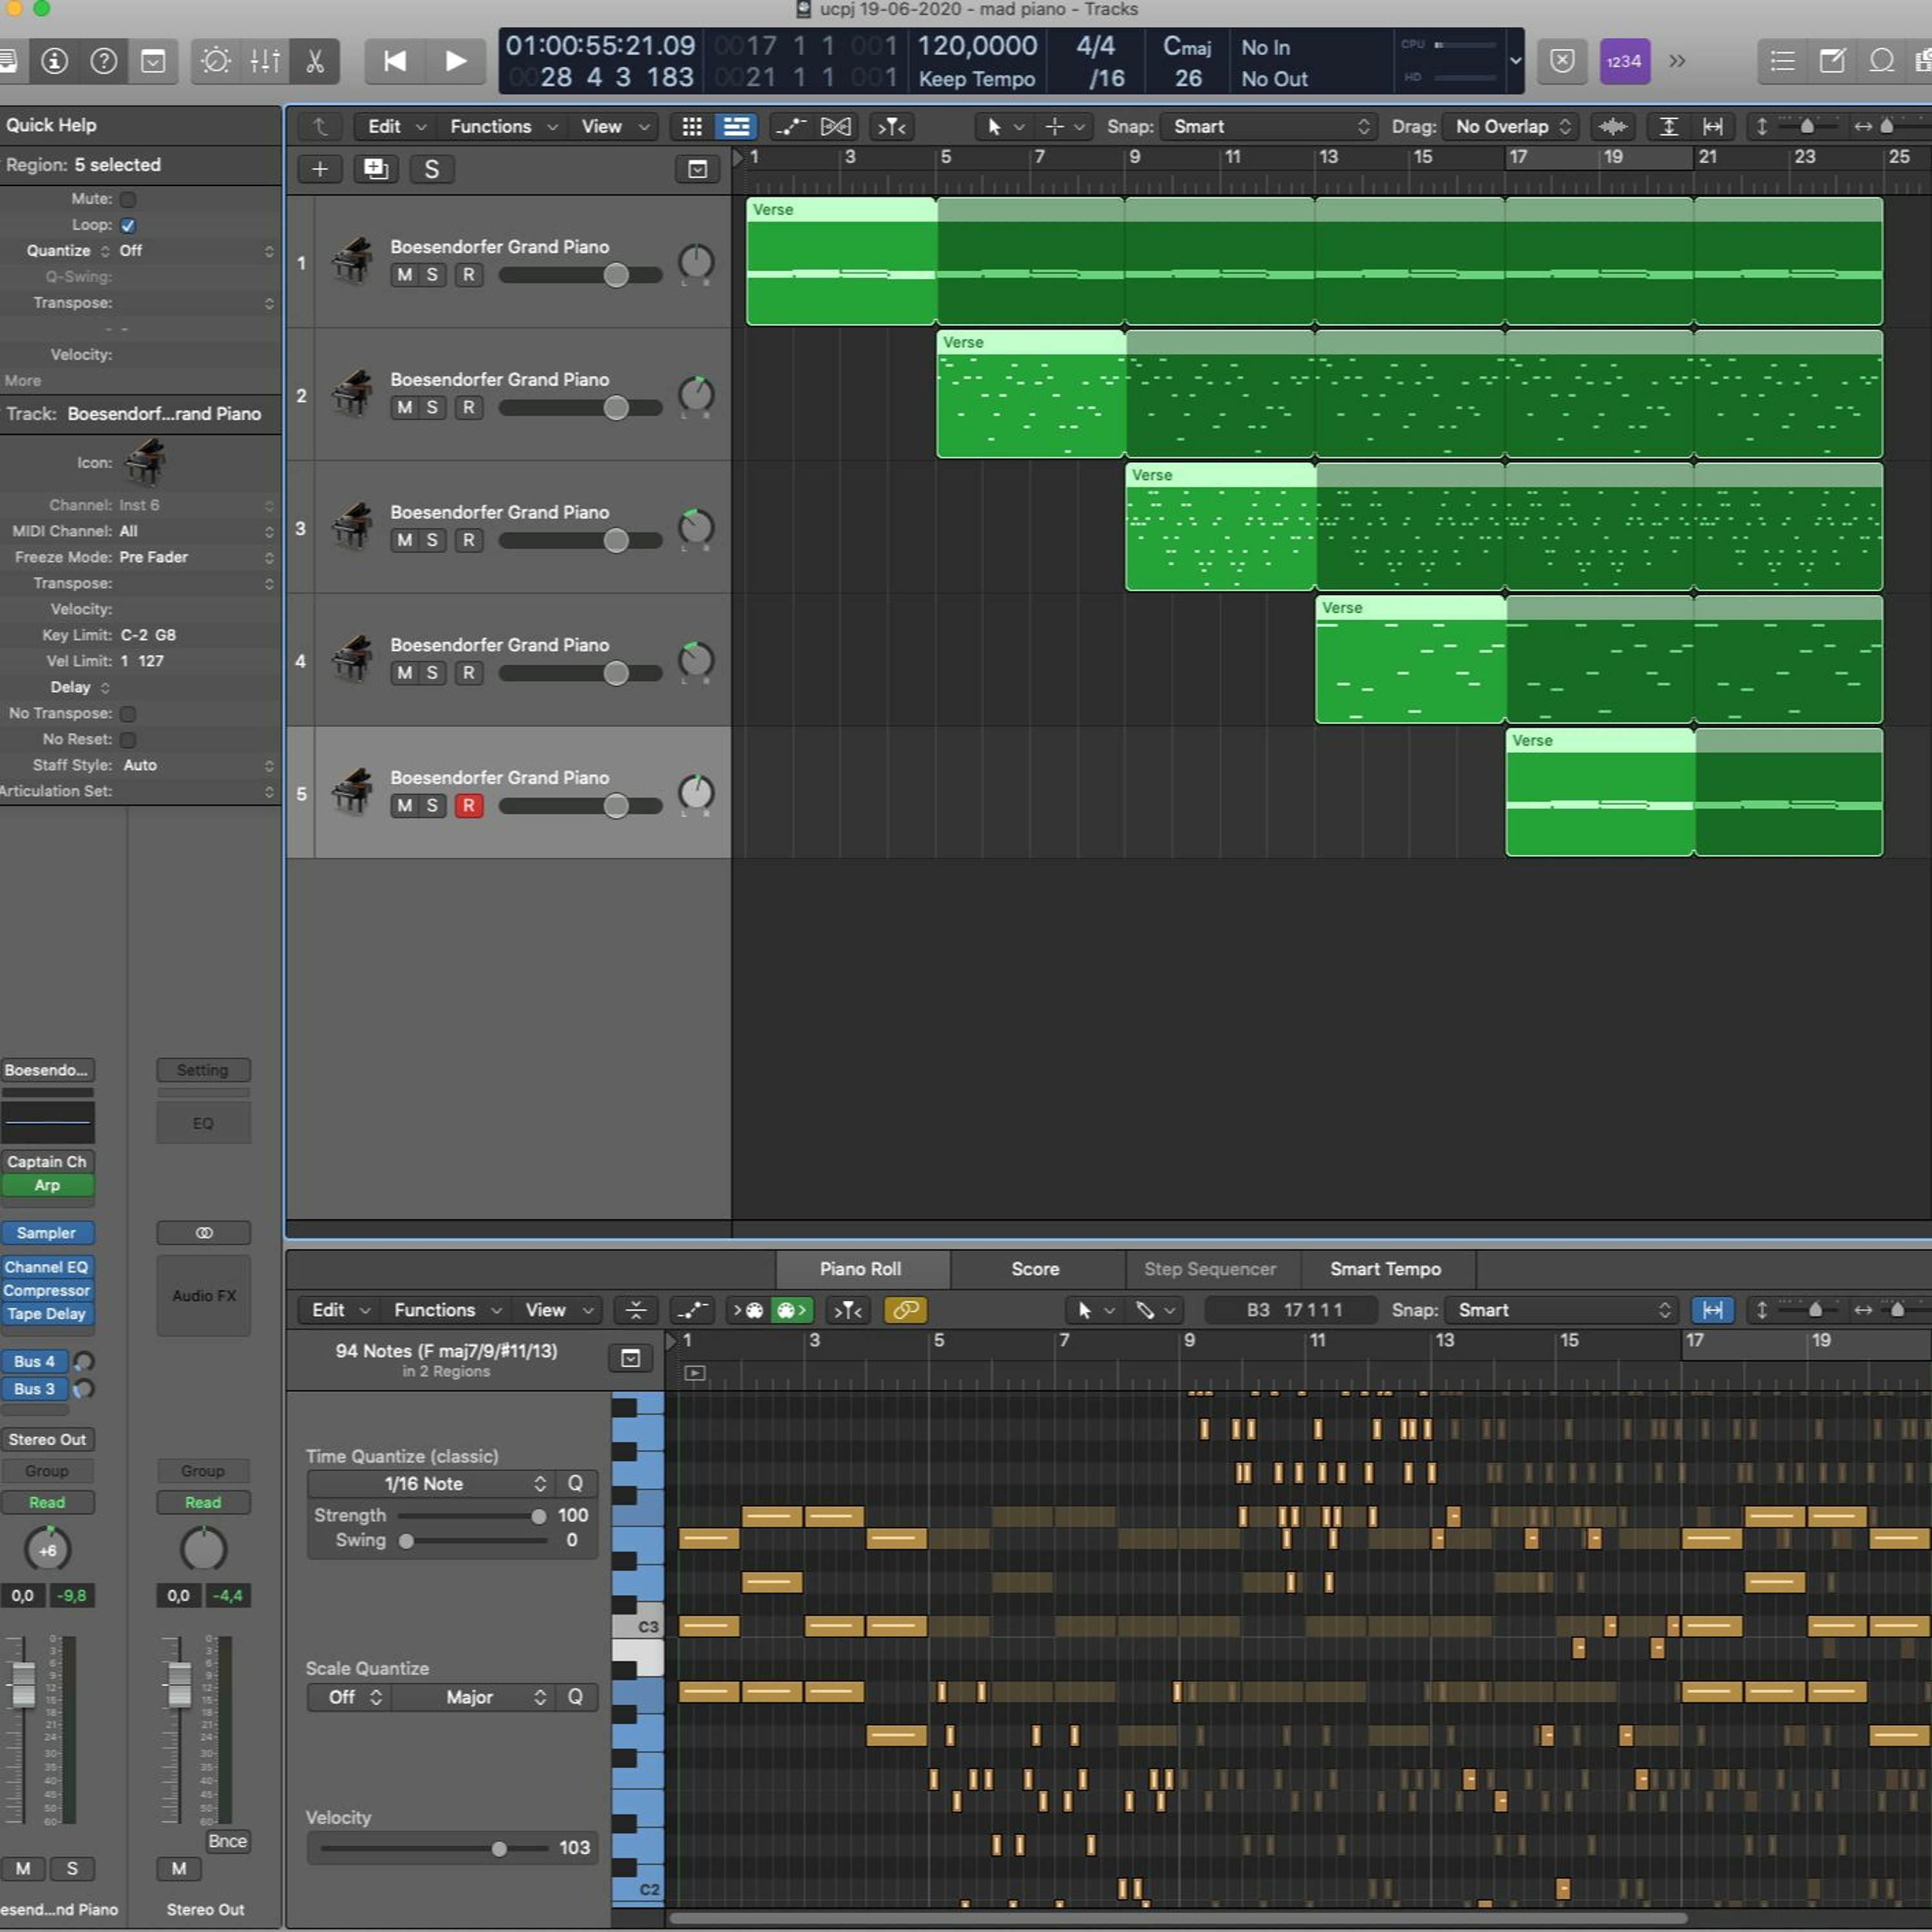The image size is (1932, 1932).
Task: Disable record enable on track 5
Action: tap(468, 806)
